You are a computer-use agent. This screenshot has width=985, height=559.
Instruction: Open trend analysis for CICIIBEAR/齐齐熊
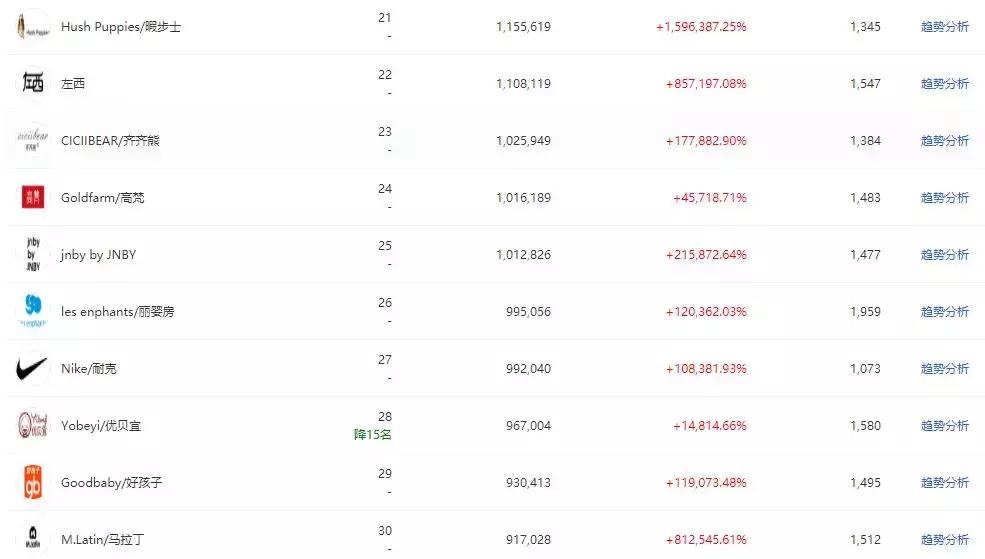click(x=944, y=141)
